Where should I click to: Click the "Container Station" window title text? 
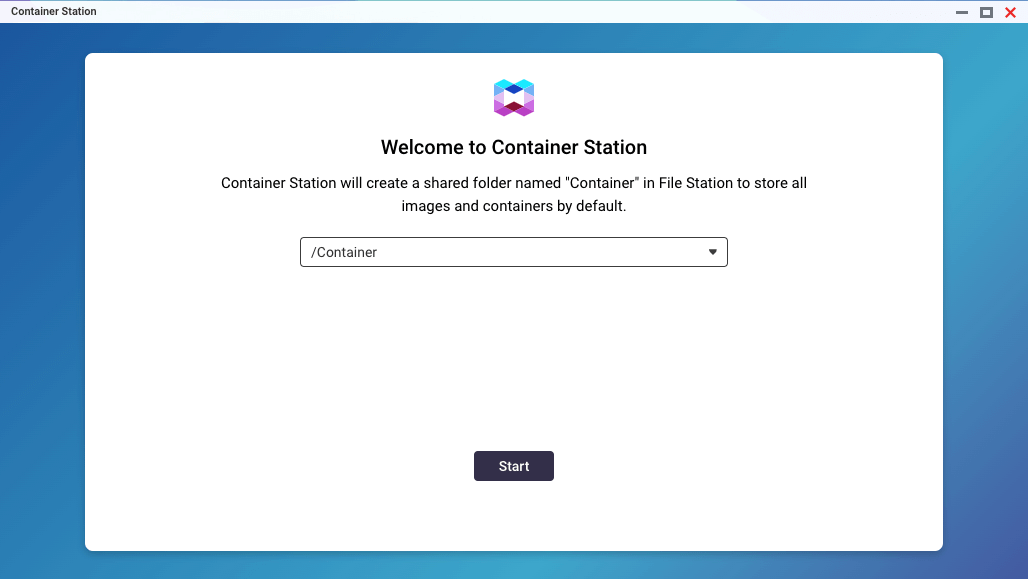54,12
